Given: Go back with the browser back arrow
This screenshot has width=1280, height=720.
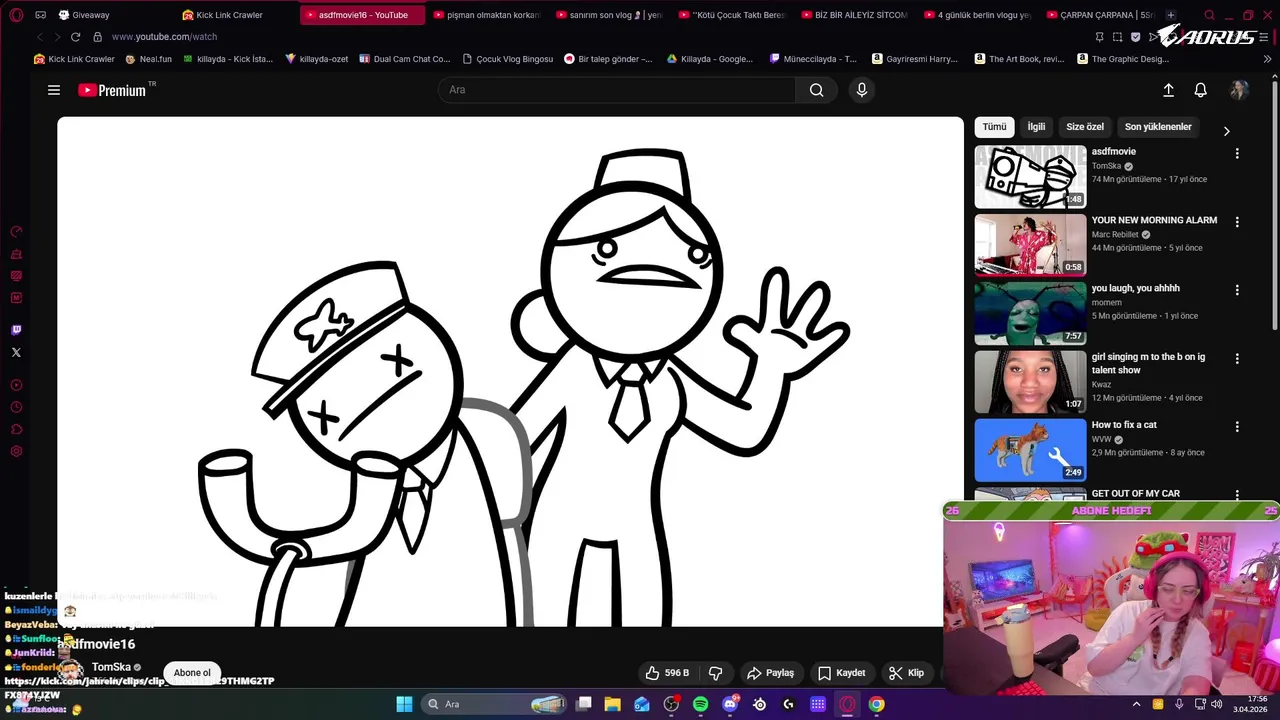Looking at the screenshot, I should [x=40, y=37].
